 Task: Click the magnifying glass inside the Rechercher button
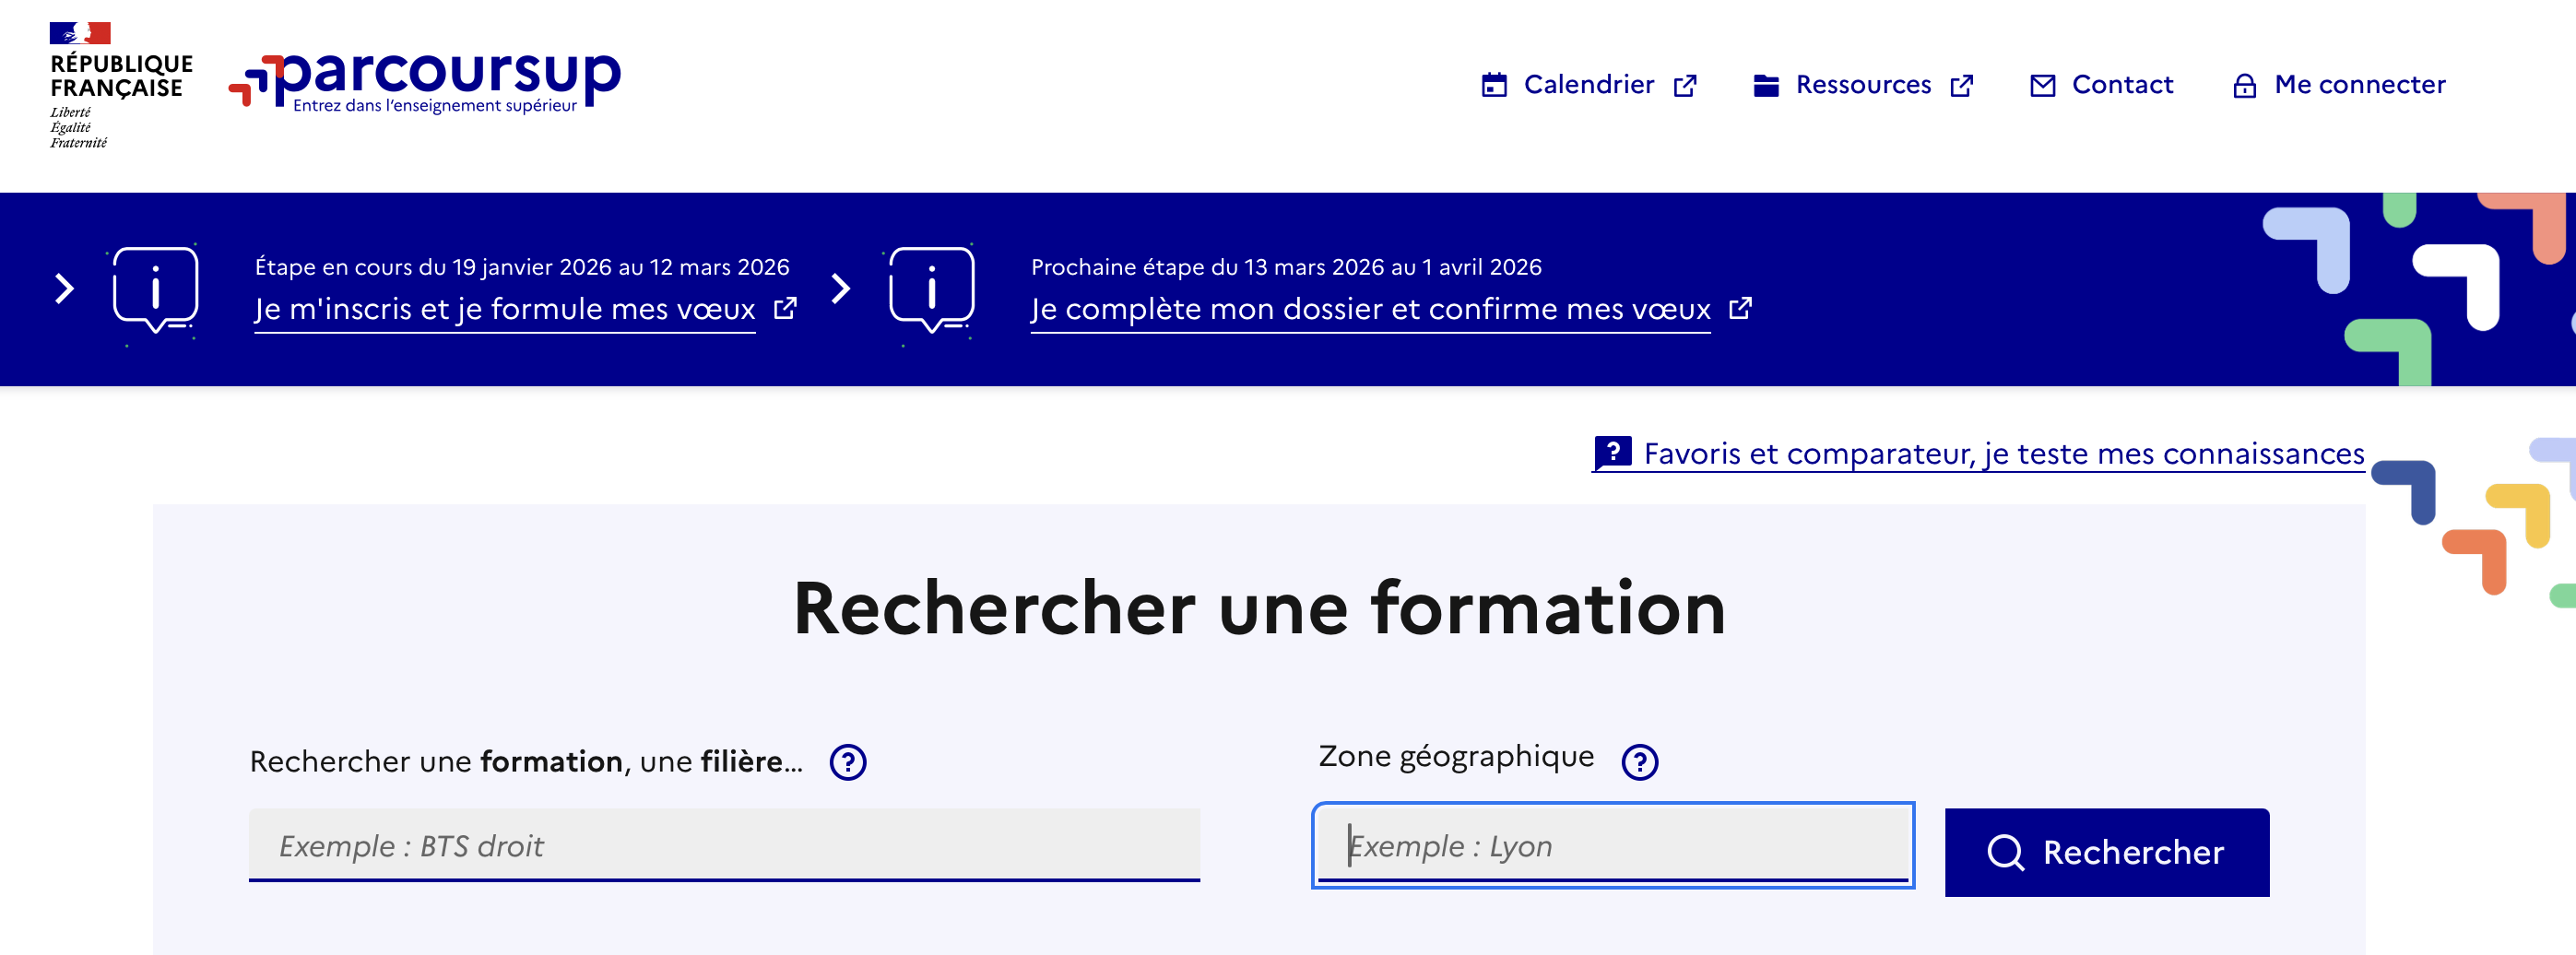click(2007, 852)
